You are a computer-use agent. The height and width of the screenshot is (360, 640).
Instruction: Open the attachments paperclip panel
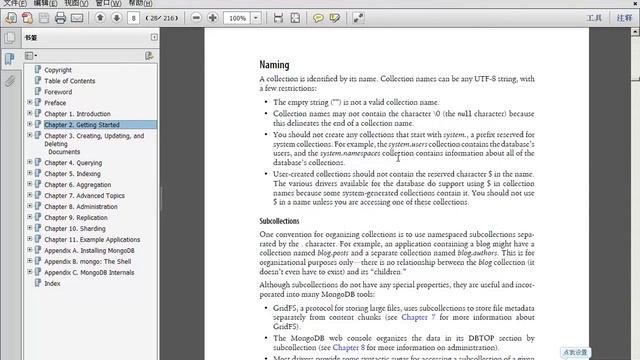click(10, 80)
